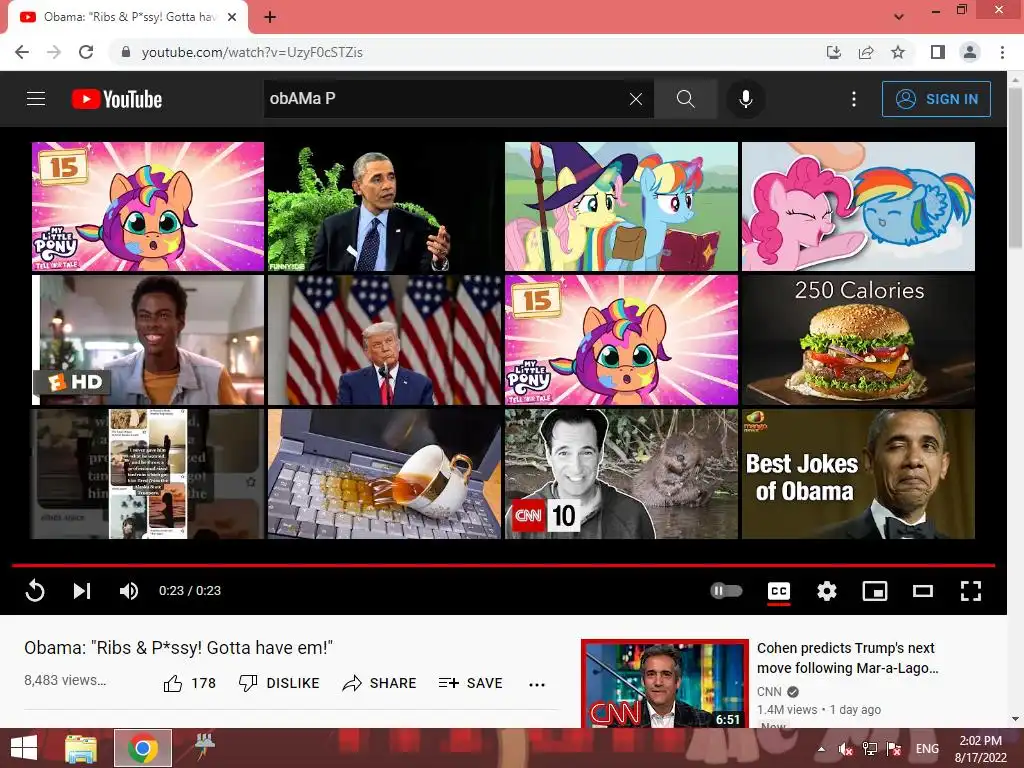Click the CNN thumbnail with 6:51 duration
1024x768 pixels.
tap(665, 683)
